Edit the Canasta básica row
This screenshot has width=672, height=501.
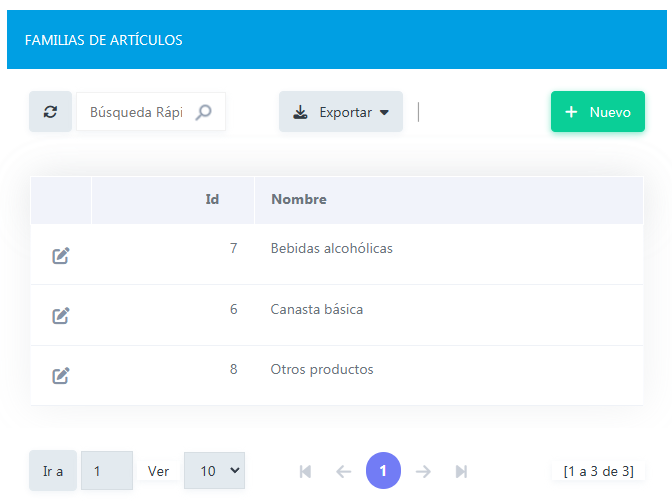pos(60,315)
